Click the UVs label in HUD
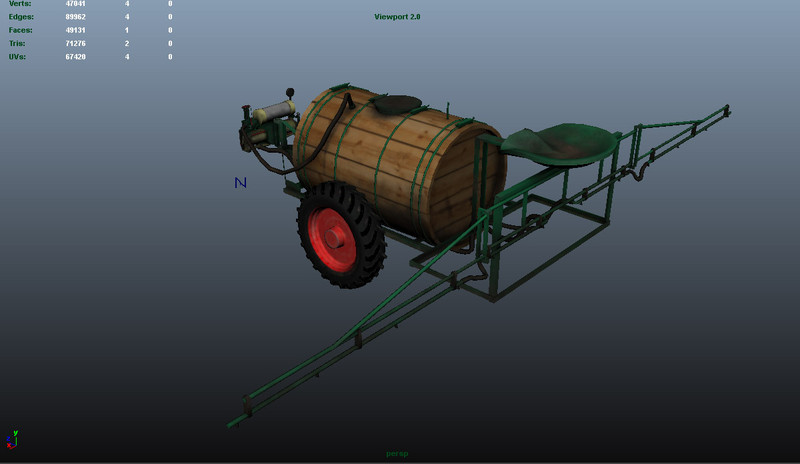Image resolution: width=800 pixels, height=464 pixels. [16, 56]
